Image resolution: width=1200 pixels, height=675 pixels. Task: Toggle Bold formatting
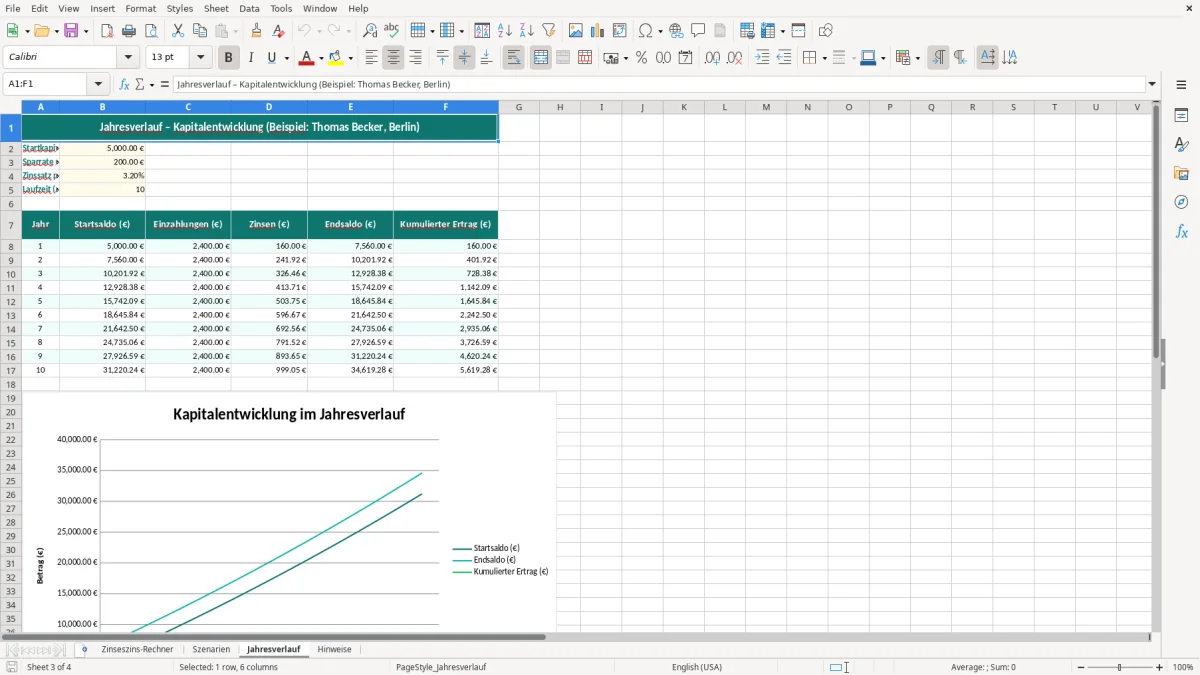(229, 58)
